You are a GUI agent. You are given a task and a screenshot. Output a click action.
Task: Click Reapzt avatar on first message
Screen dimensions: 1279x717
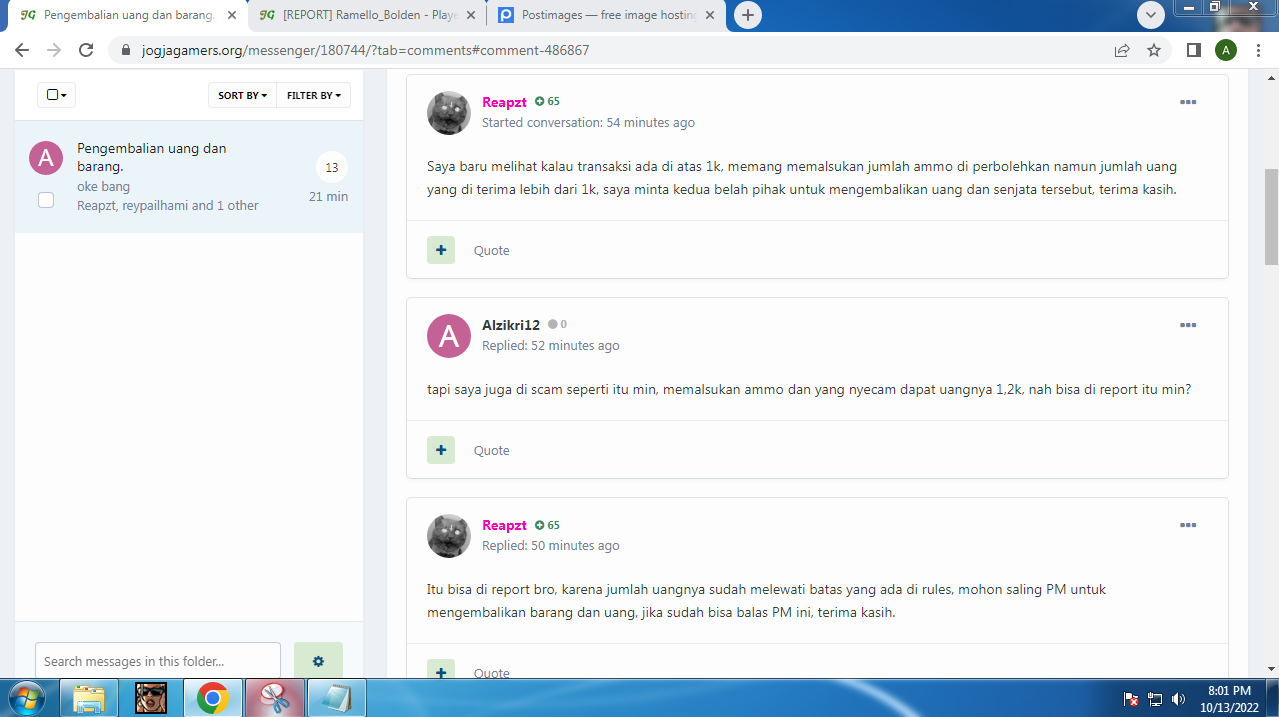(x=449, y=113)
